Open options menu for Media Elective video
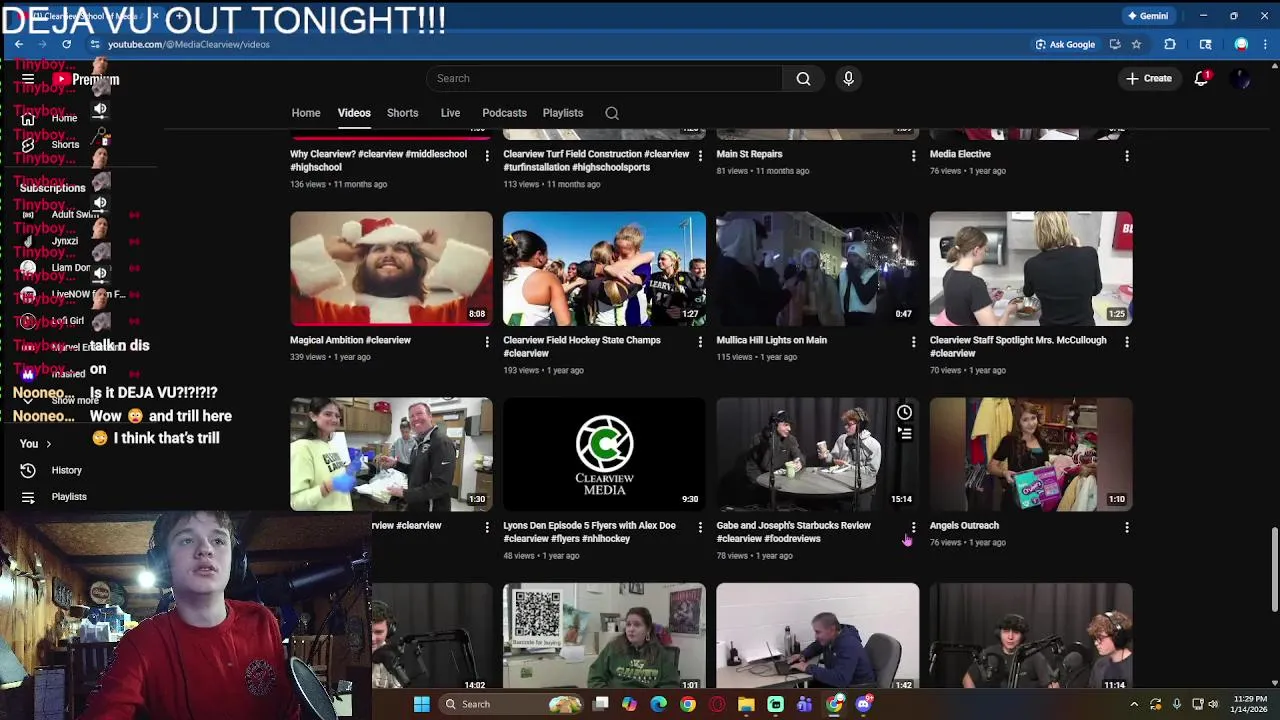The width and height of the screenshot is (1280, 720). tap(1127, 156)
